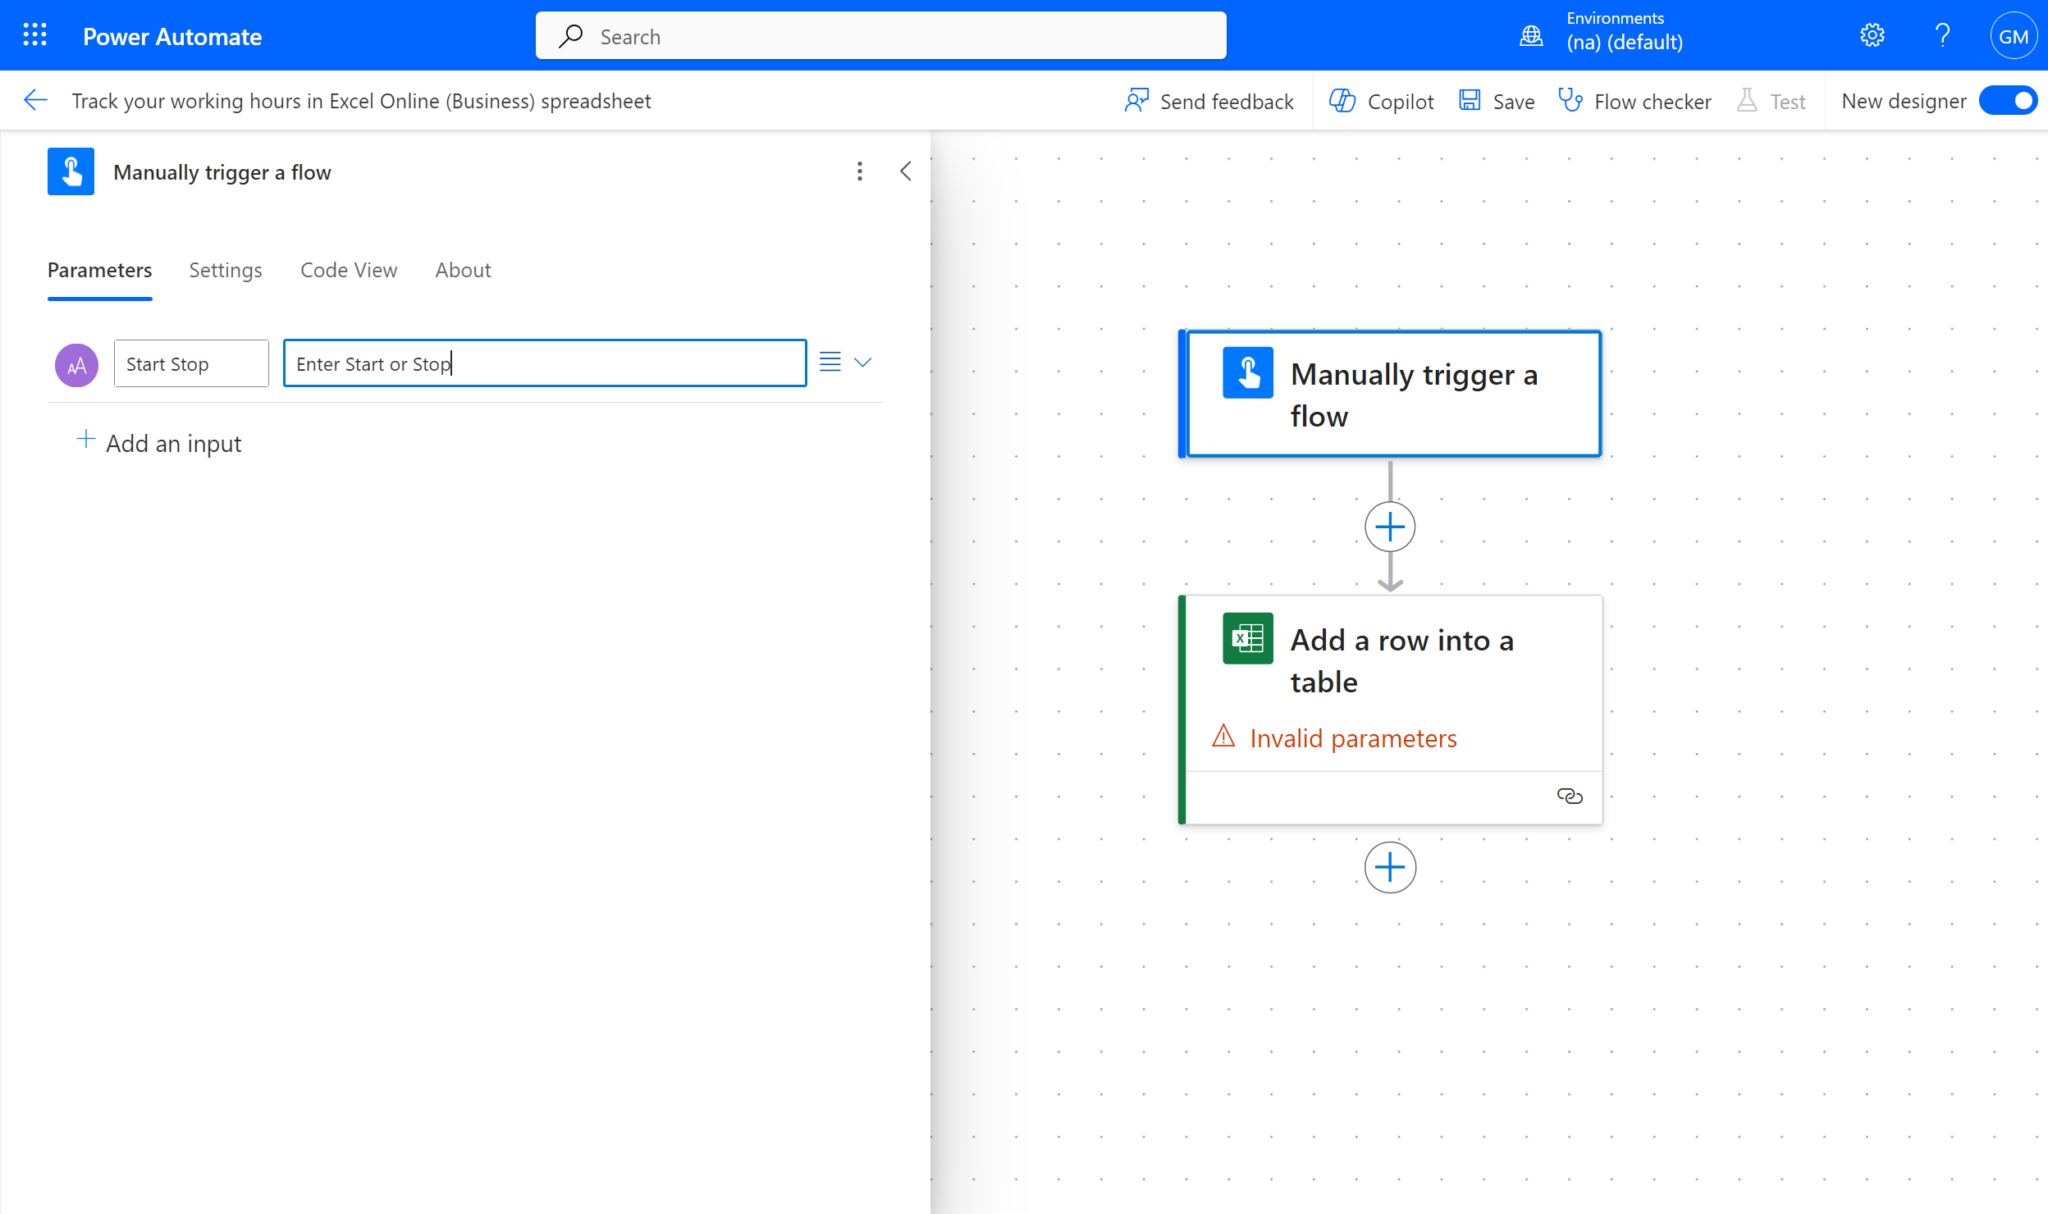Open the settings gear icon
Image resolution: width=2048 pixels, height=1214 pixels.
pyautogui.click(x=1872, y=36)
